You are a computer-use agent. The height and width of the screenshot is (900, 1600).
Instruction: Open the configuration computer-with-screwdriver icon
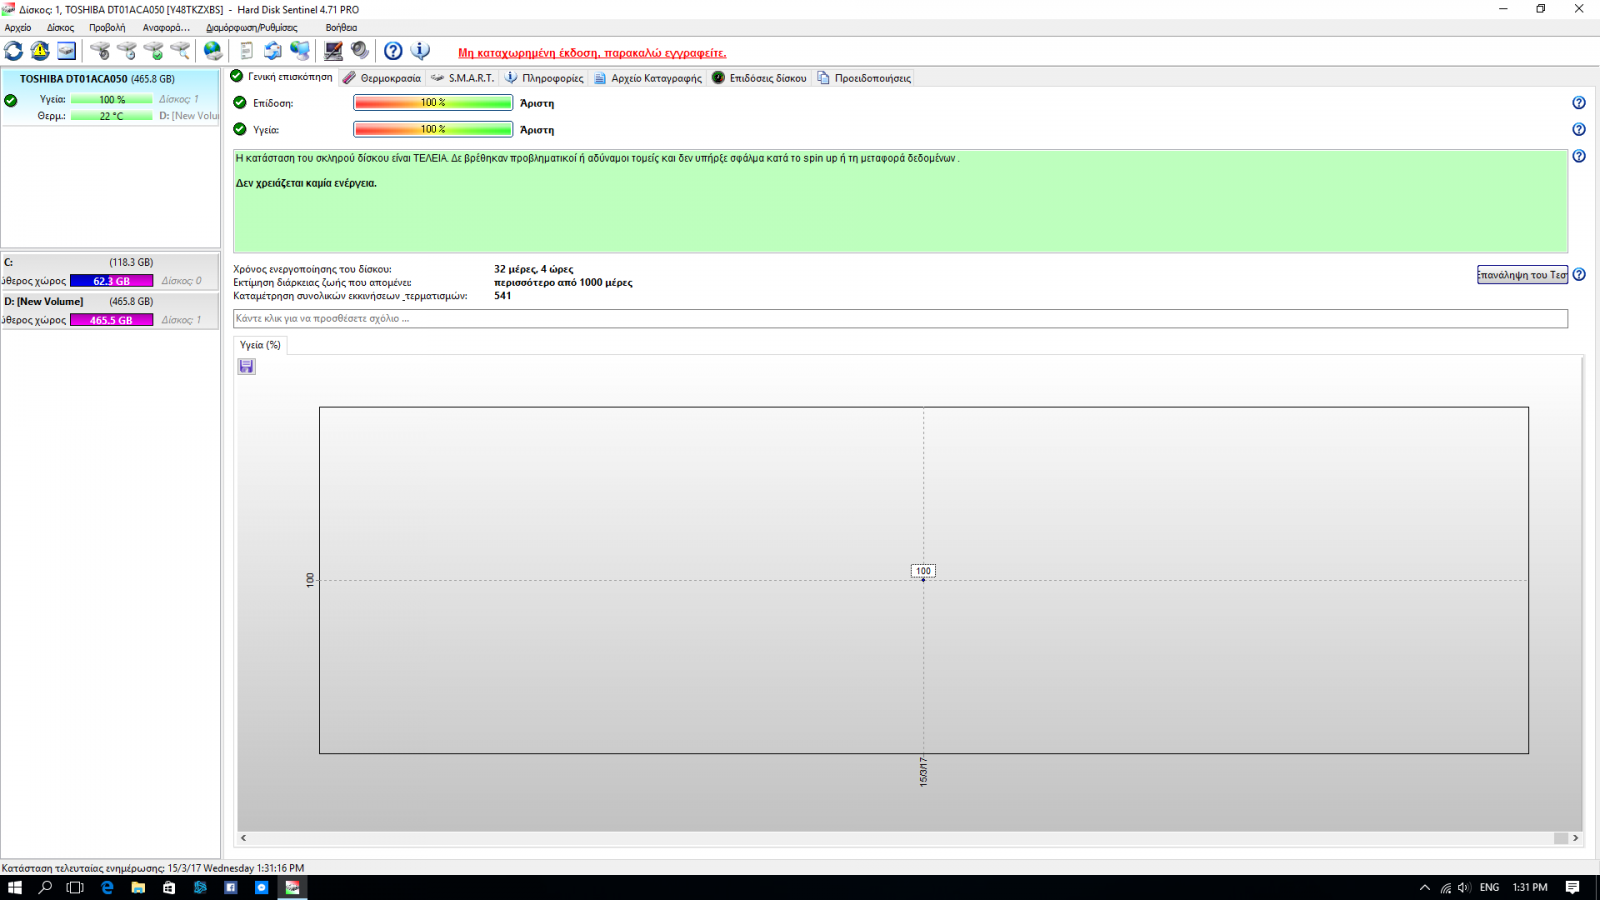334,50
